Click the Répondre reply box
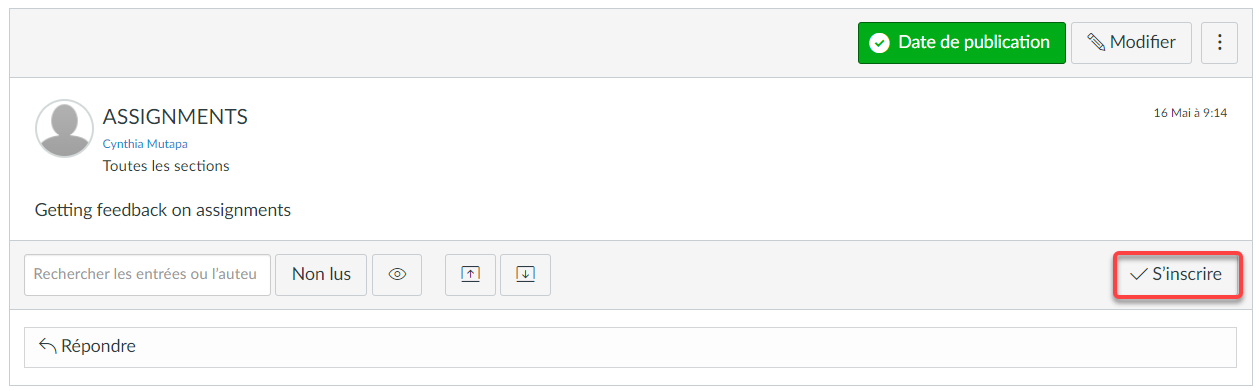Viewport: 1259px width, 391px height. coord(630,347)
